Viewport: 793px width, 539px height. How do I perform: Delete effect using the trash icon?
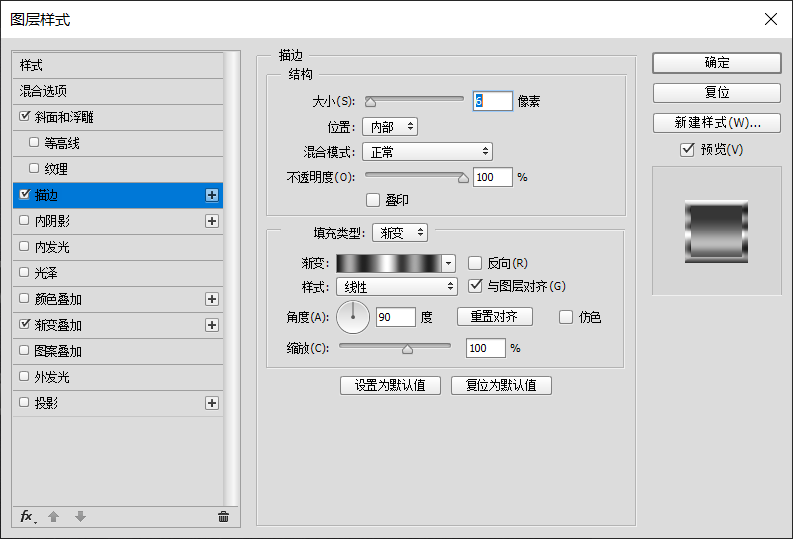(x=224, y=516)
